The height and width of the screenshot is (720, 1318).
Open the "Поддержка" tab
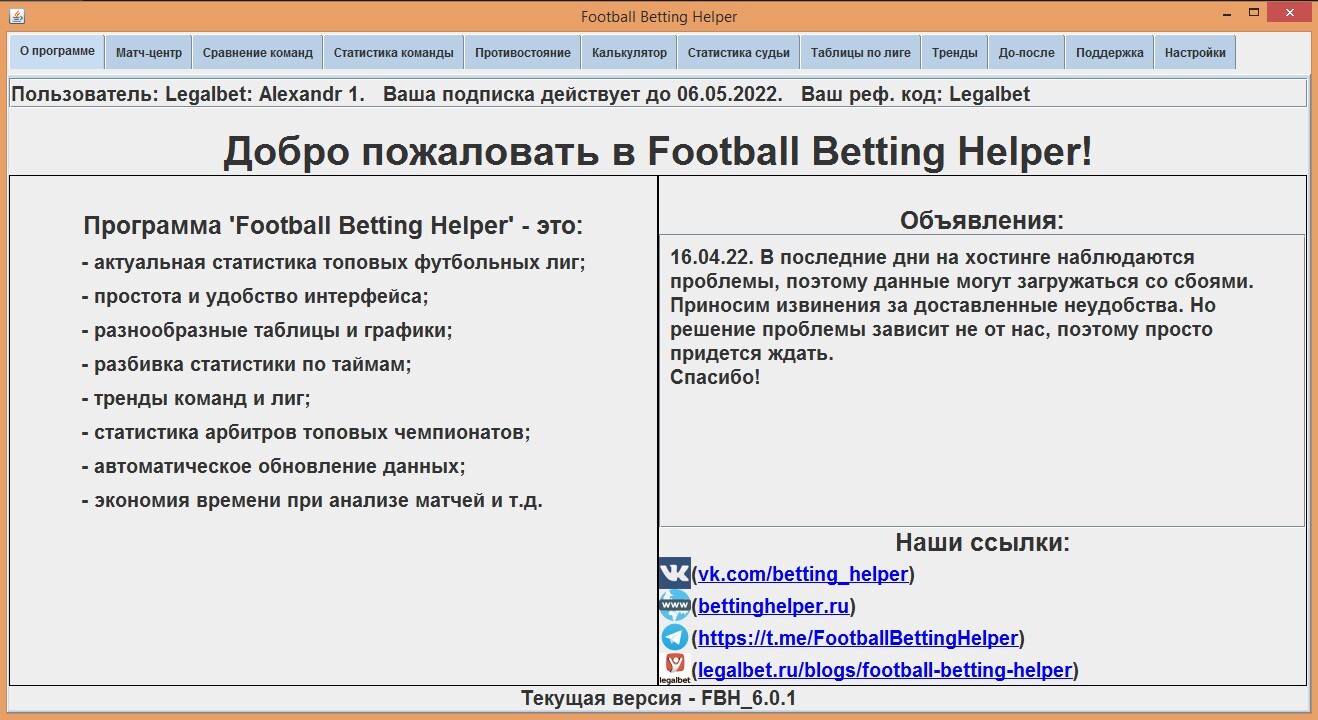pos(1110,53)
